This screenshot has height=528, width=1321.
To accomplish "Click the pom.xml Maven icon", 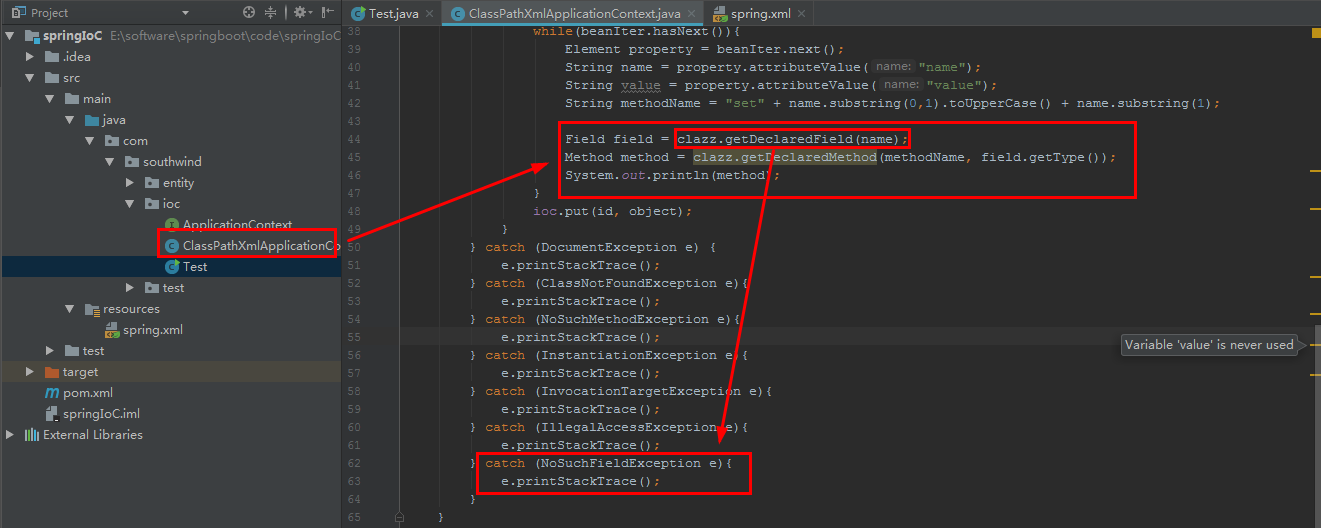I will click(52, 393).
